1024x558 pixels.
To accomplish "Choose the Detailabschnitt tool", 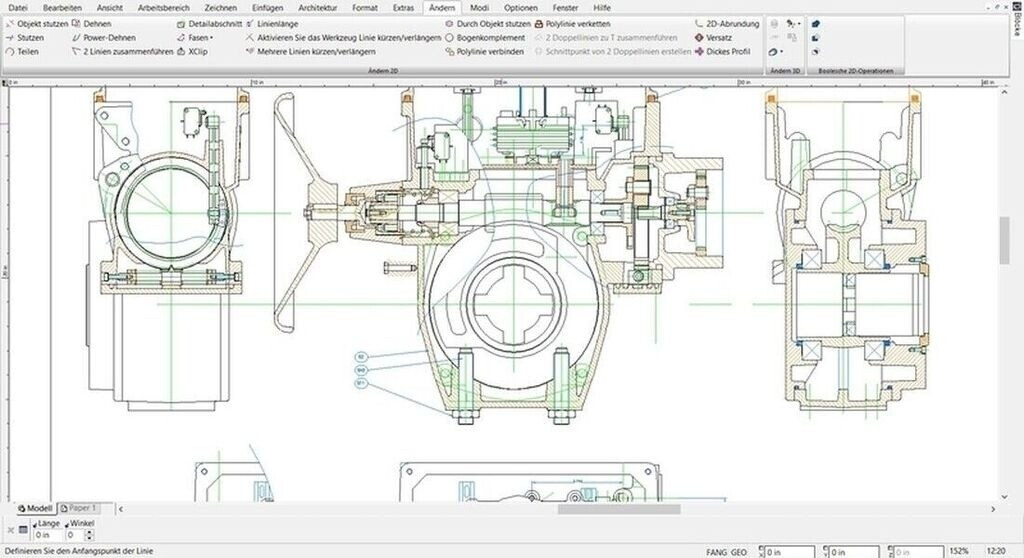I will click(215, 23).
